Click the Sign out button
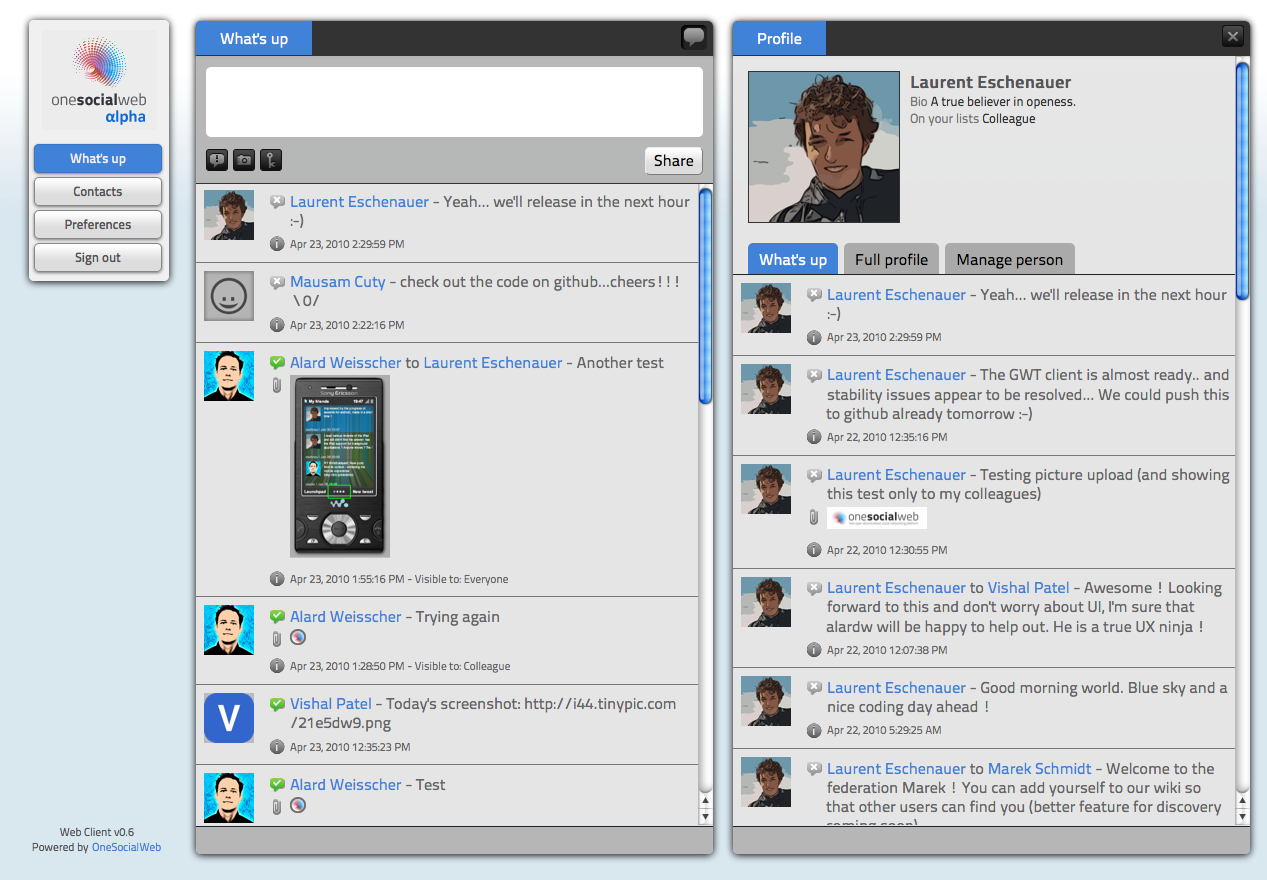Image resolution: width=1267 pixels, height=880 pixels. click(98, 258)
